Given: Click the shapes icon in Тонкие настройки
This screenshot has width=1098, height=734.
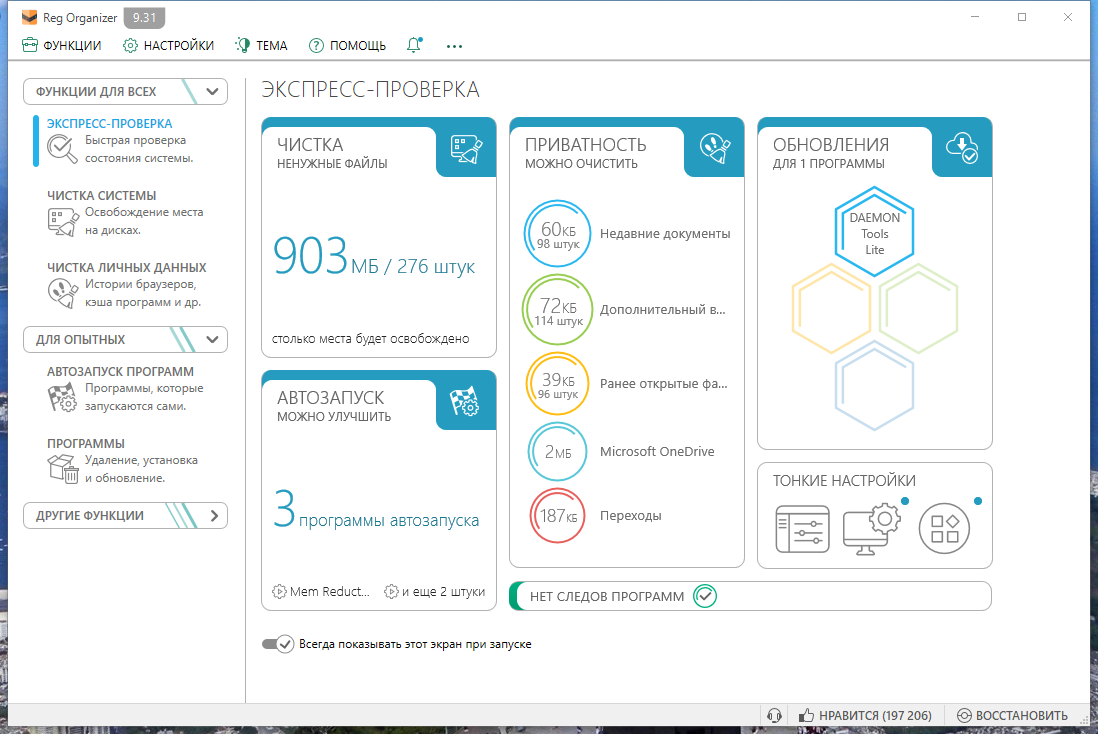Looking at the screenshot, I should [944, 529].
